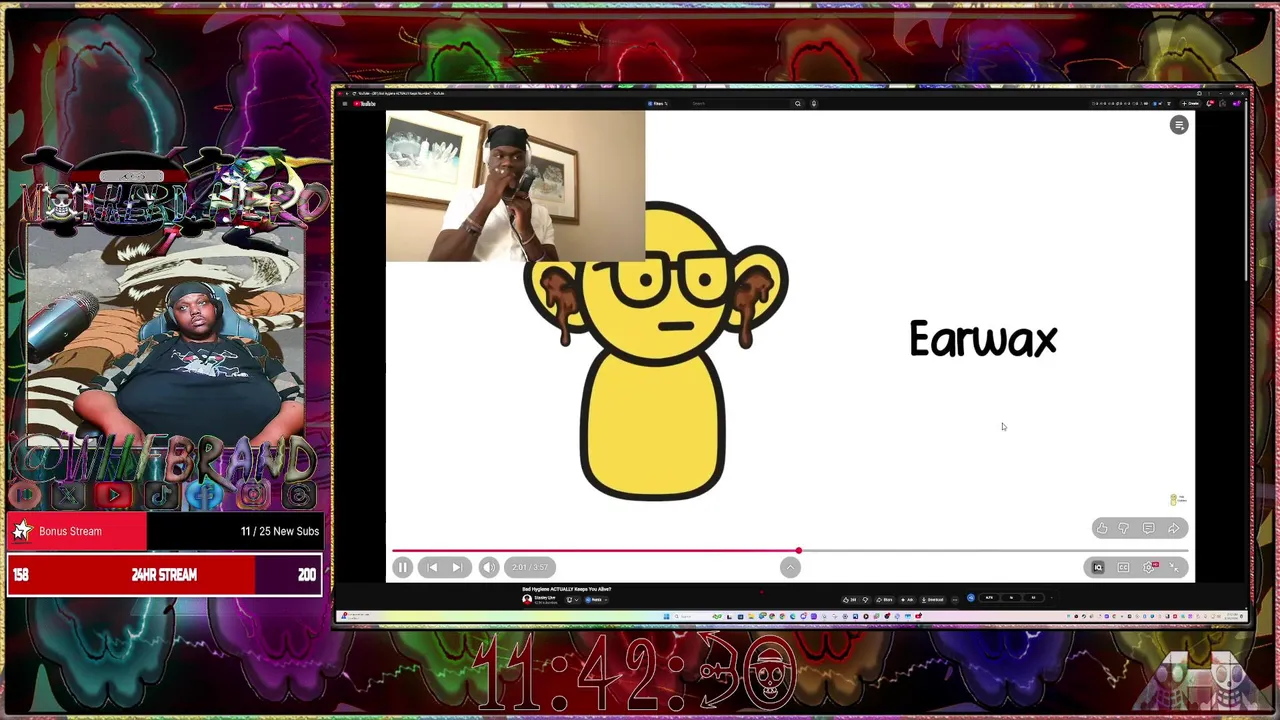
Task: Click the Facebook social icon in overlay
Action: click(x=206, y=494)
